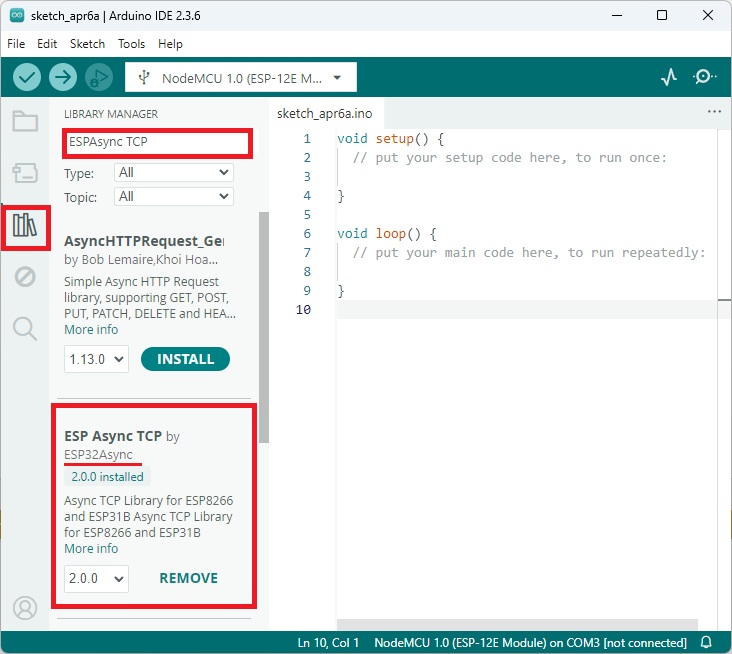The height and width of the screenshot is (654, 732).
Task: Remove the ESP Async TCP library
Action: pos(189,578)
